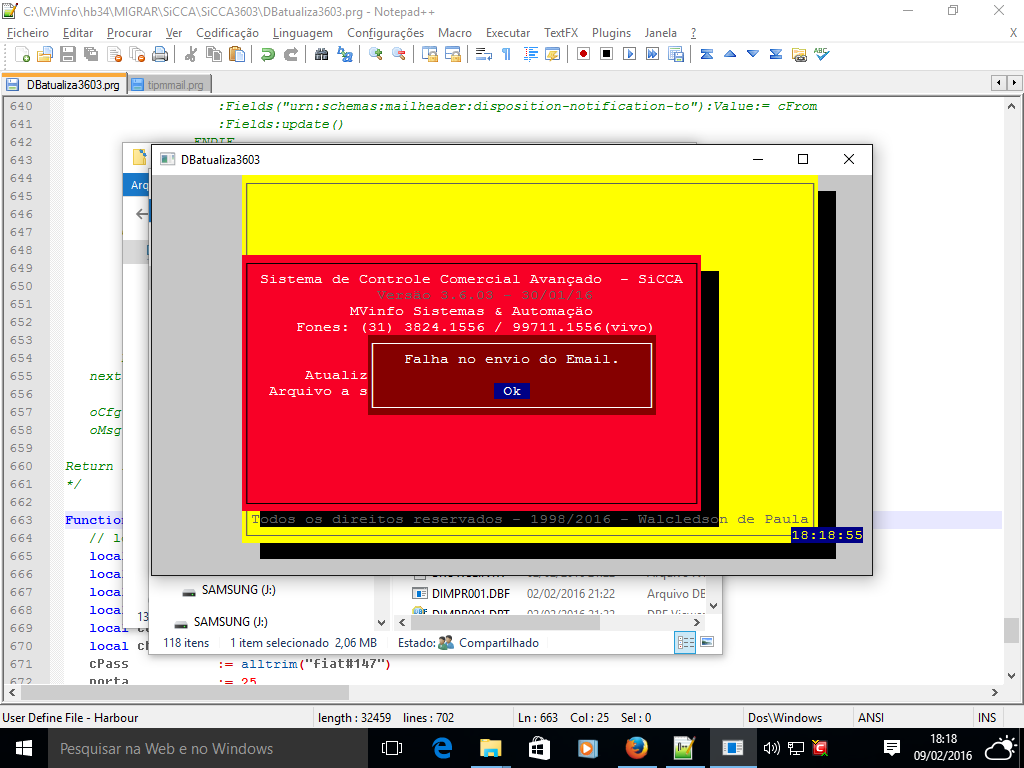Click the tab bar scroll right arrow
The height and width of the screenshot is (768, 1024).
pyautogui.click(x=1012, y=82)
